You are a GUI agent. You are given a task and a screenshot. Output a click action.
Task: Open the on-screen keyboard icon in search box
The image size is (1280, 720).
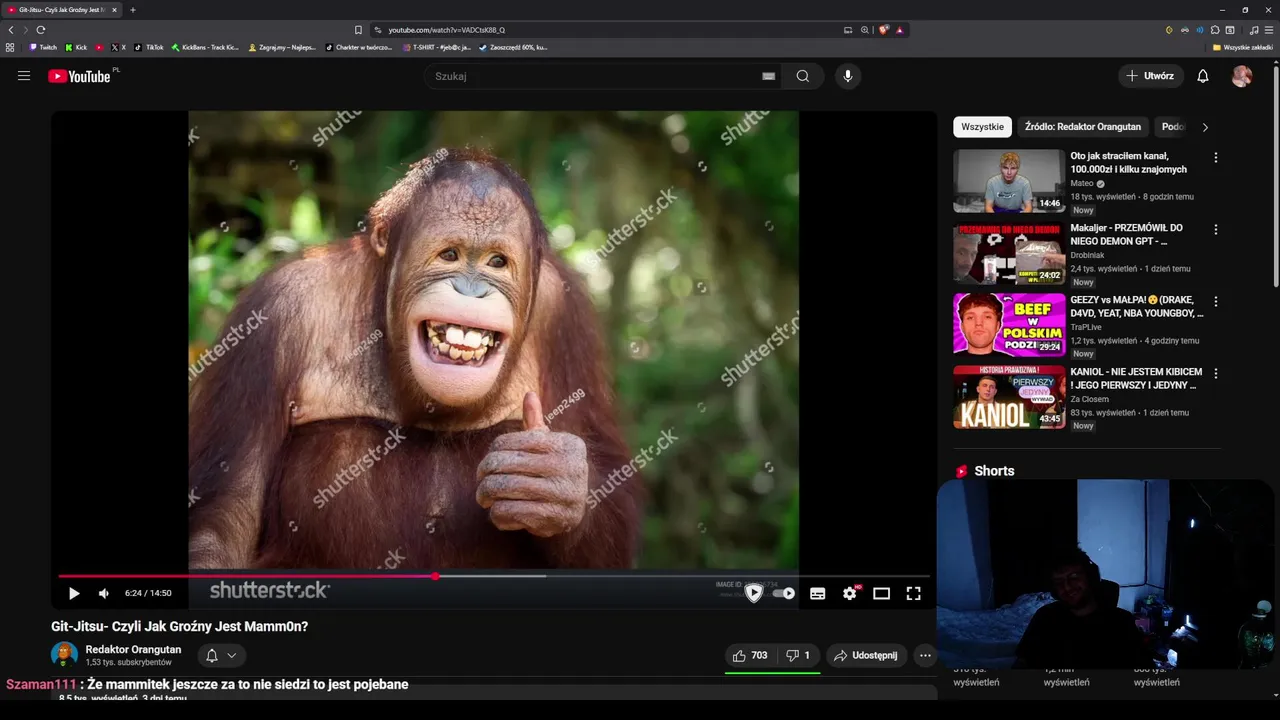768,76
